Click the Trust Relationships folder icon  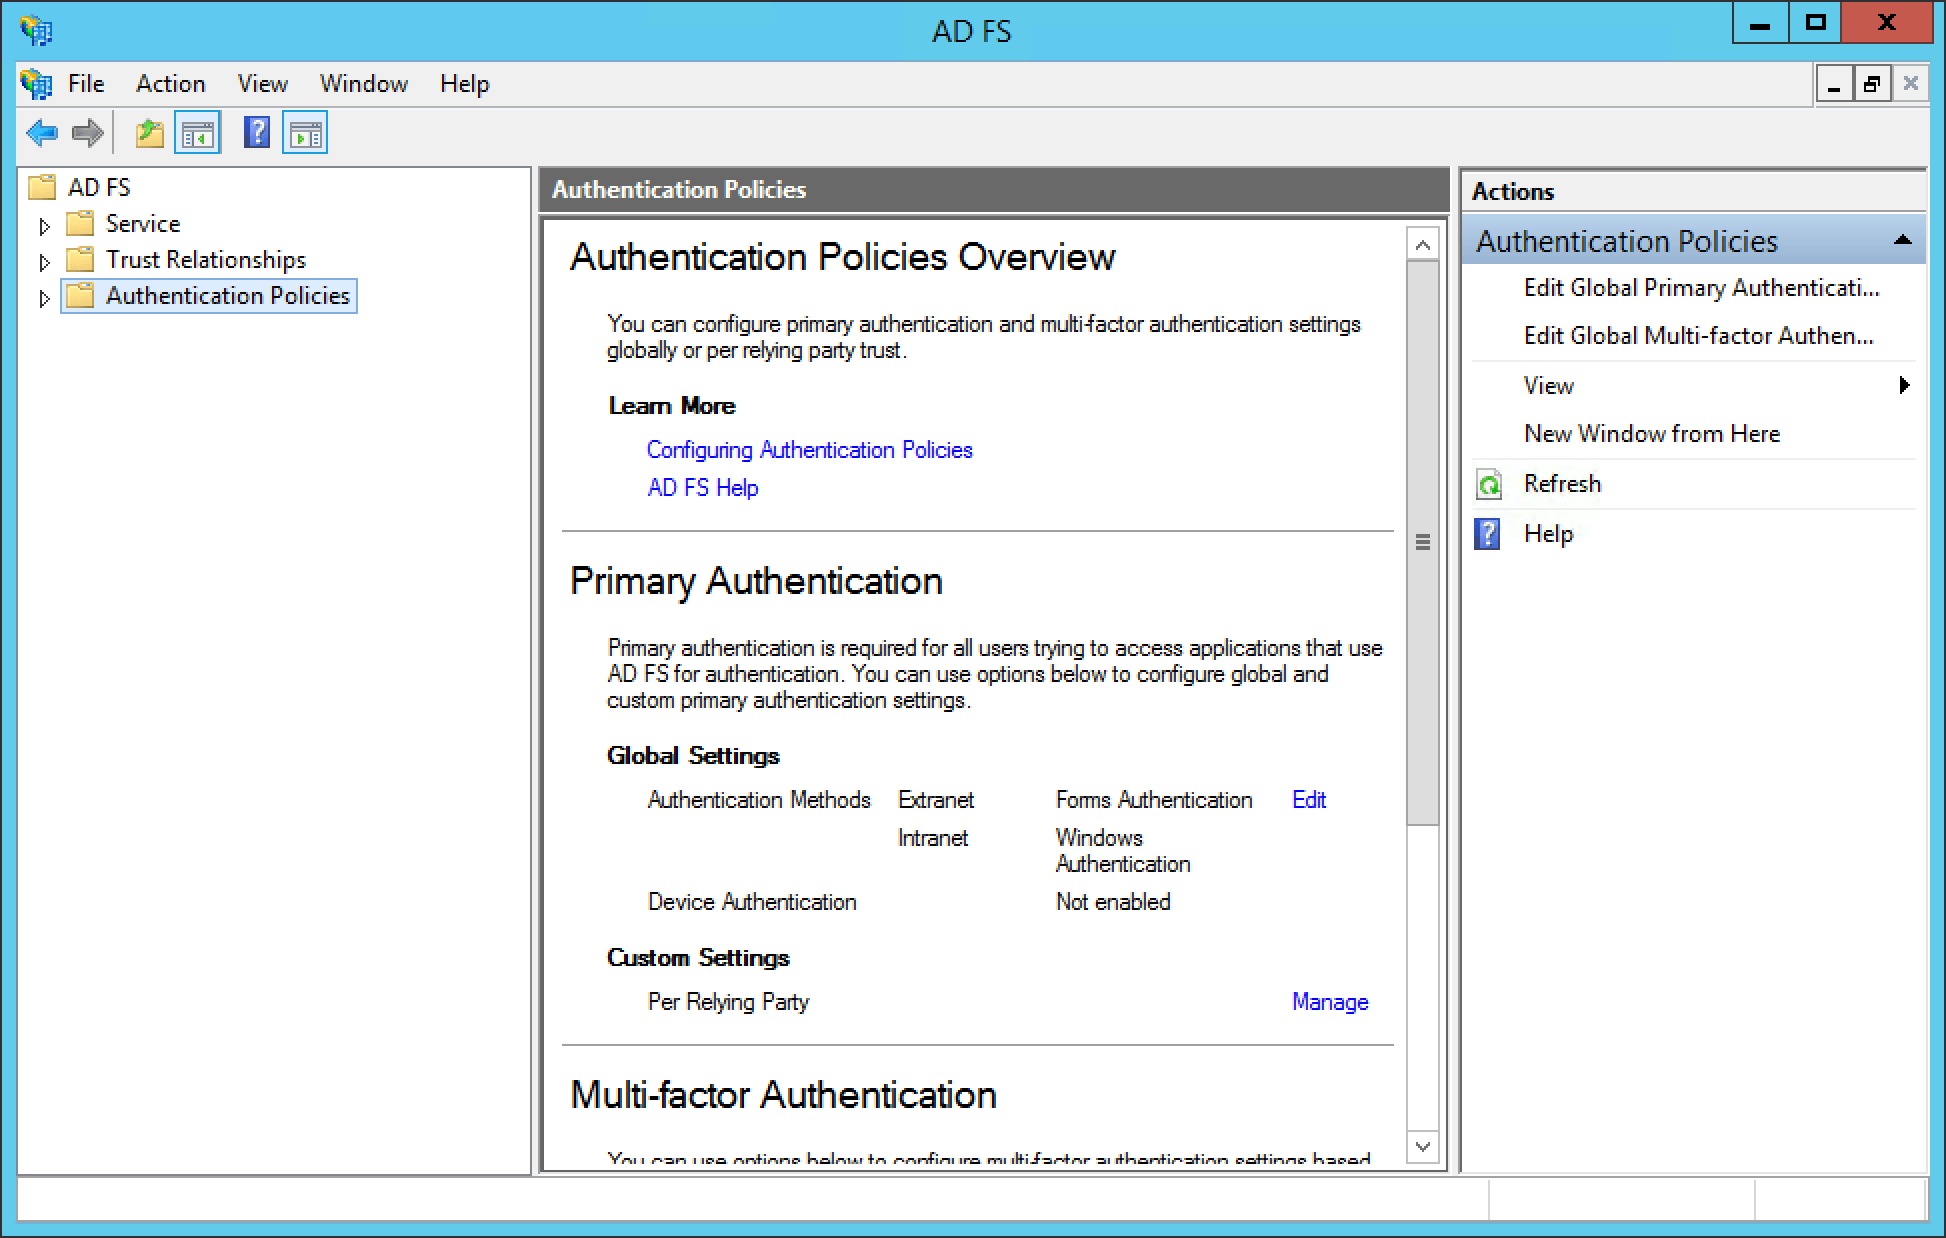[x=80, y=259]
